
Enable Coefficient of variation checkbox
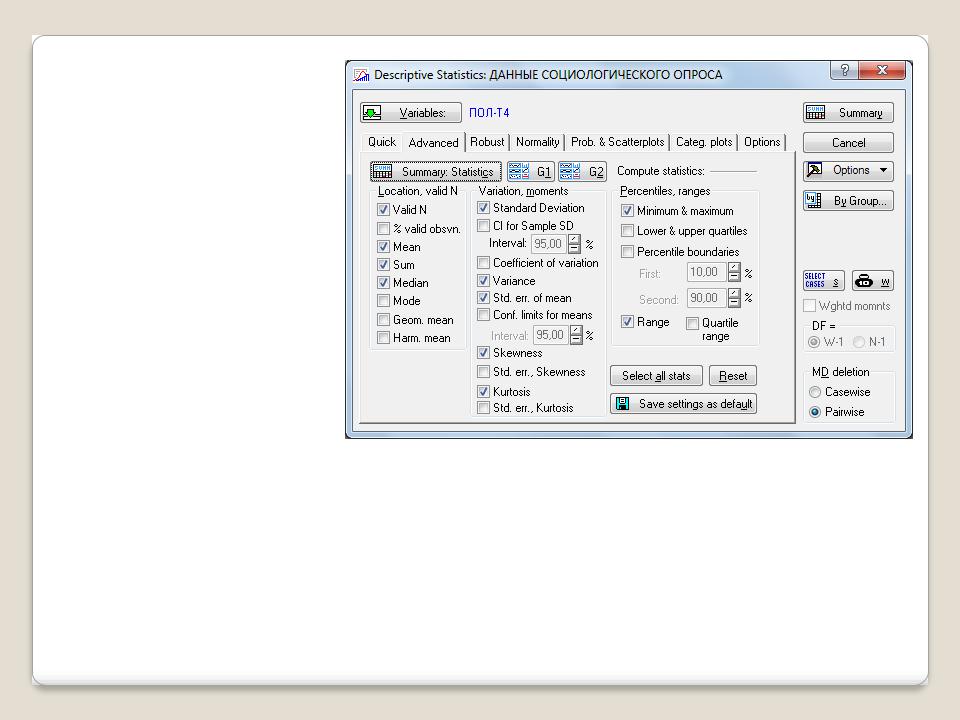coord(484,263)
